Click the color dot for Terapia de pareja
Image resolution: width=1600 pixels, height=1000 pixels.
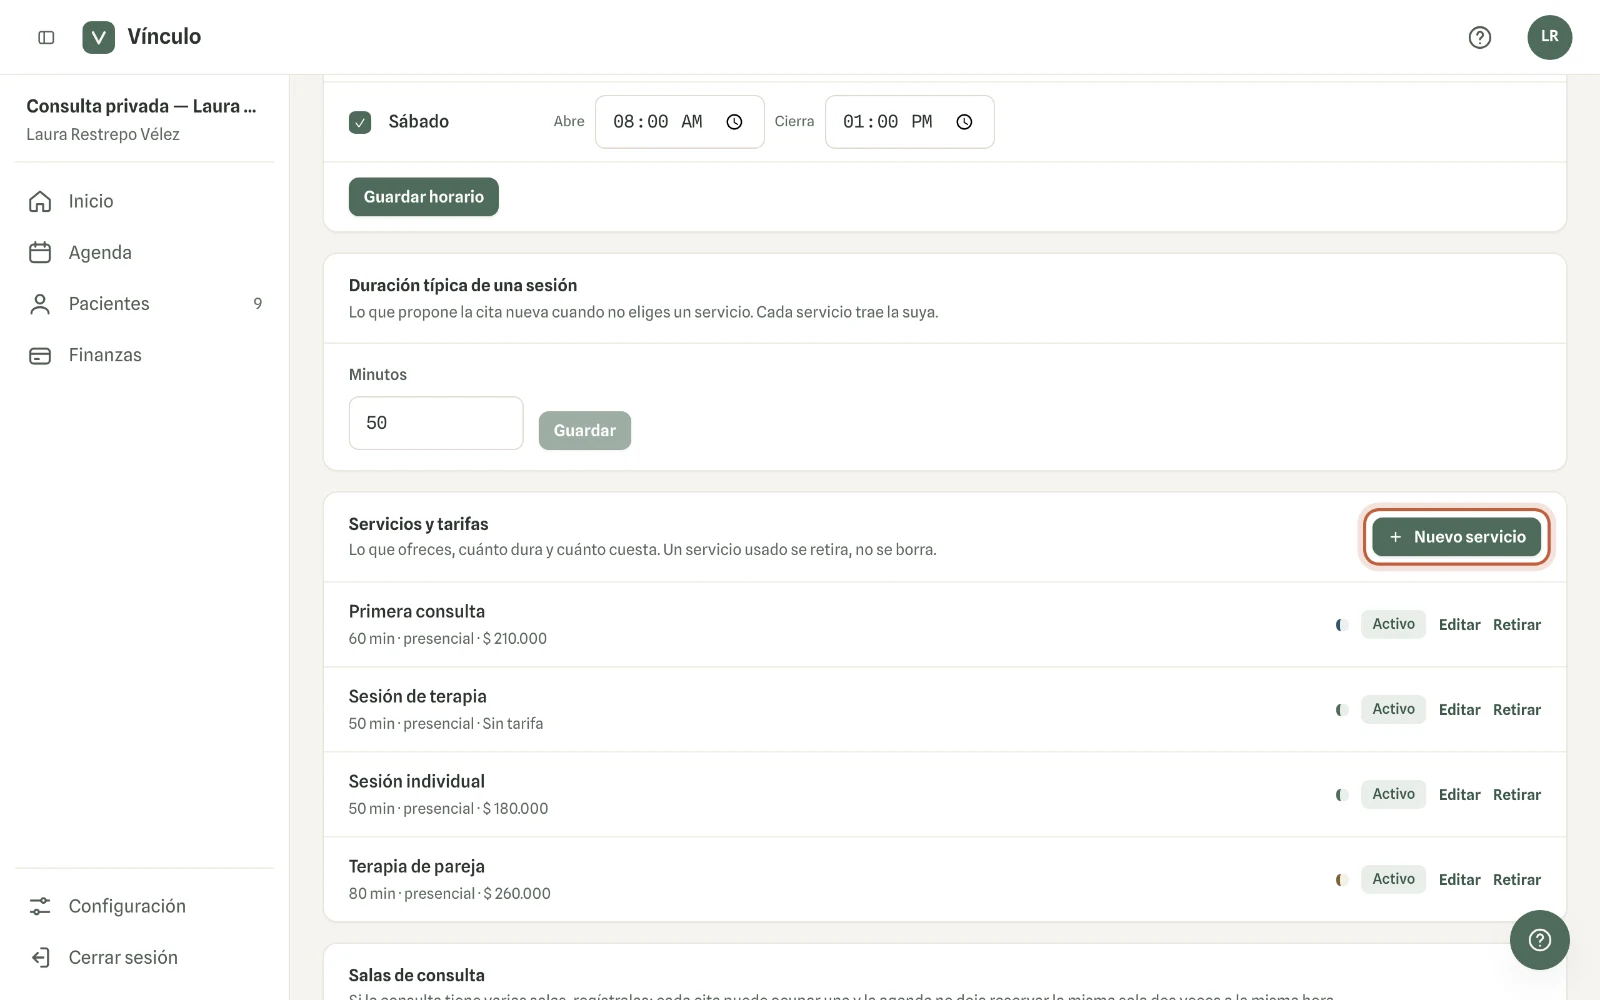click(x=1342, y=880)
